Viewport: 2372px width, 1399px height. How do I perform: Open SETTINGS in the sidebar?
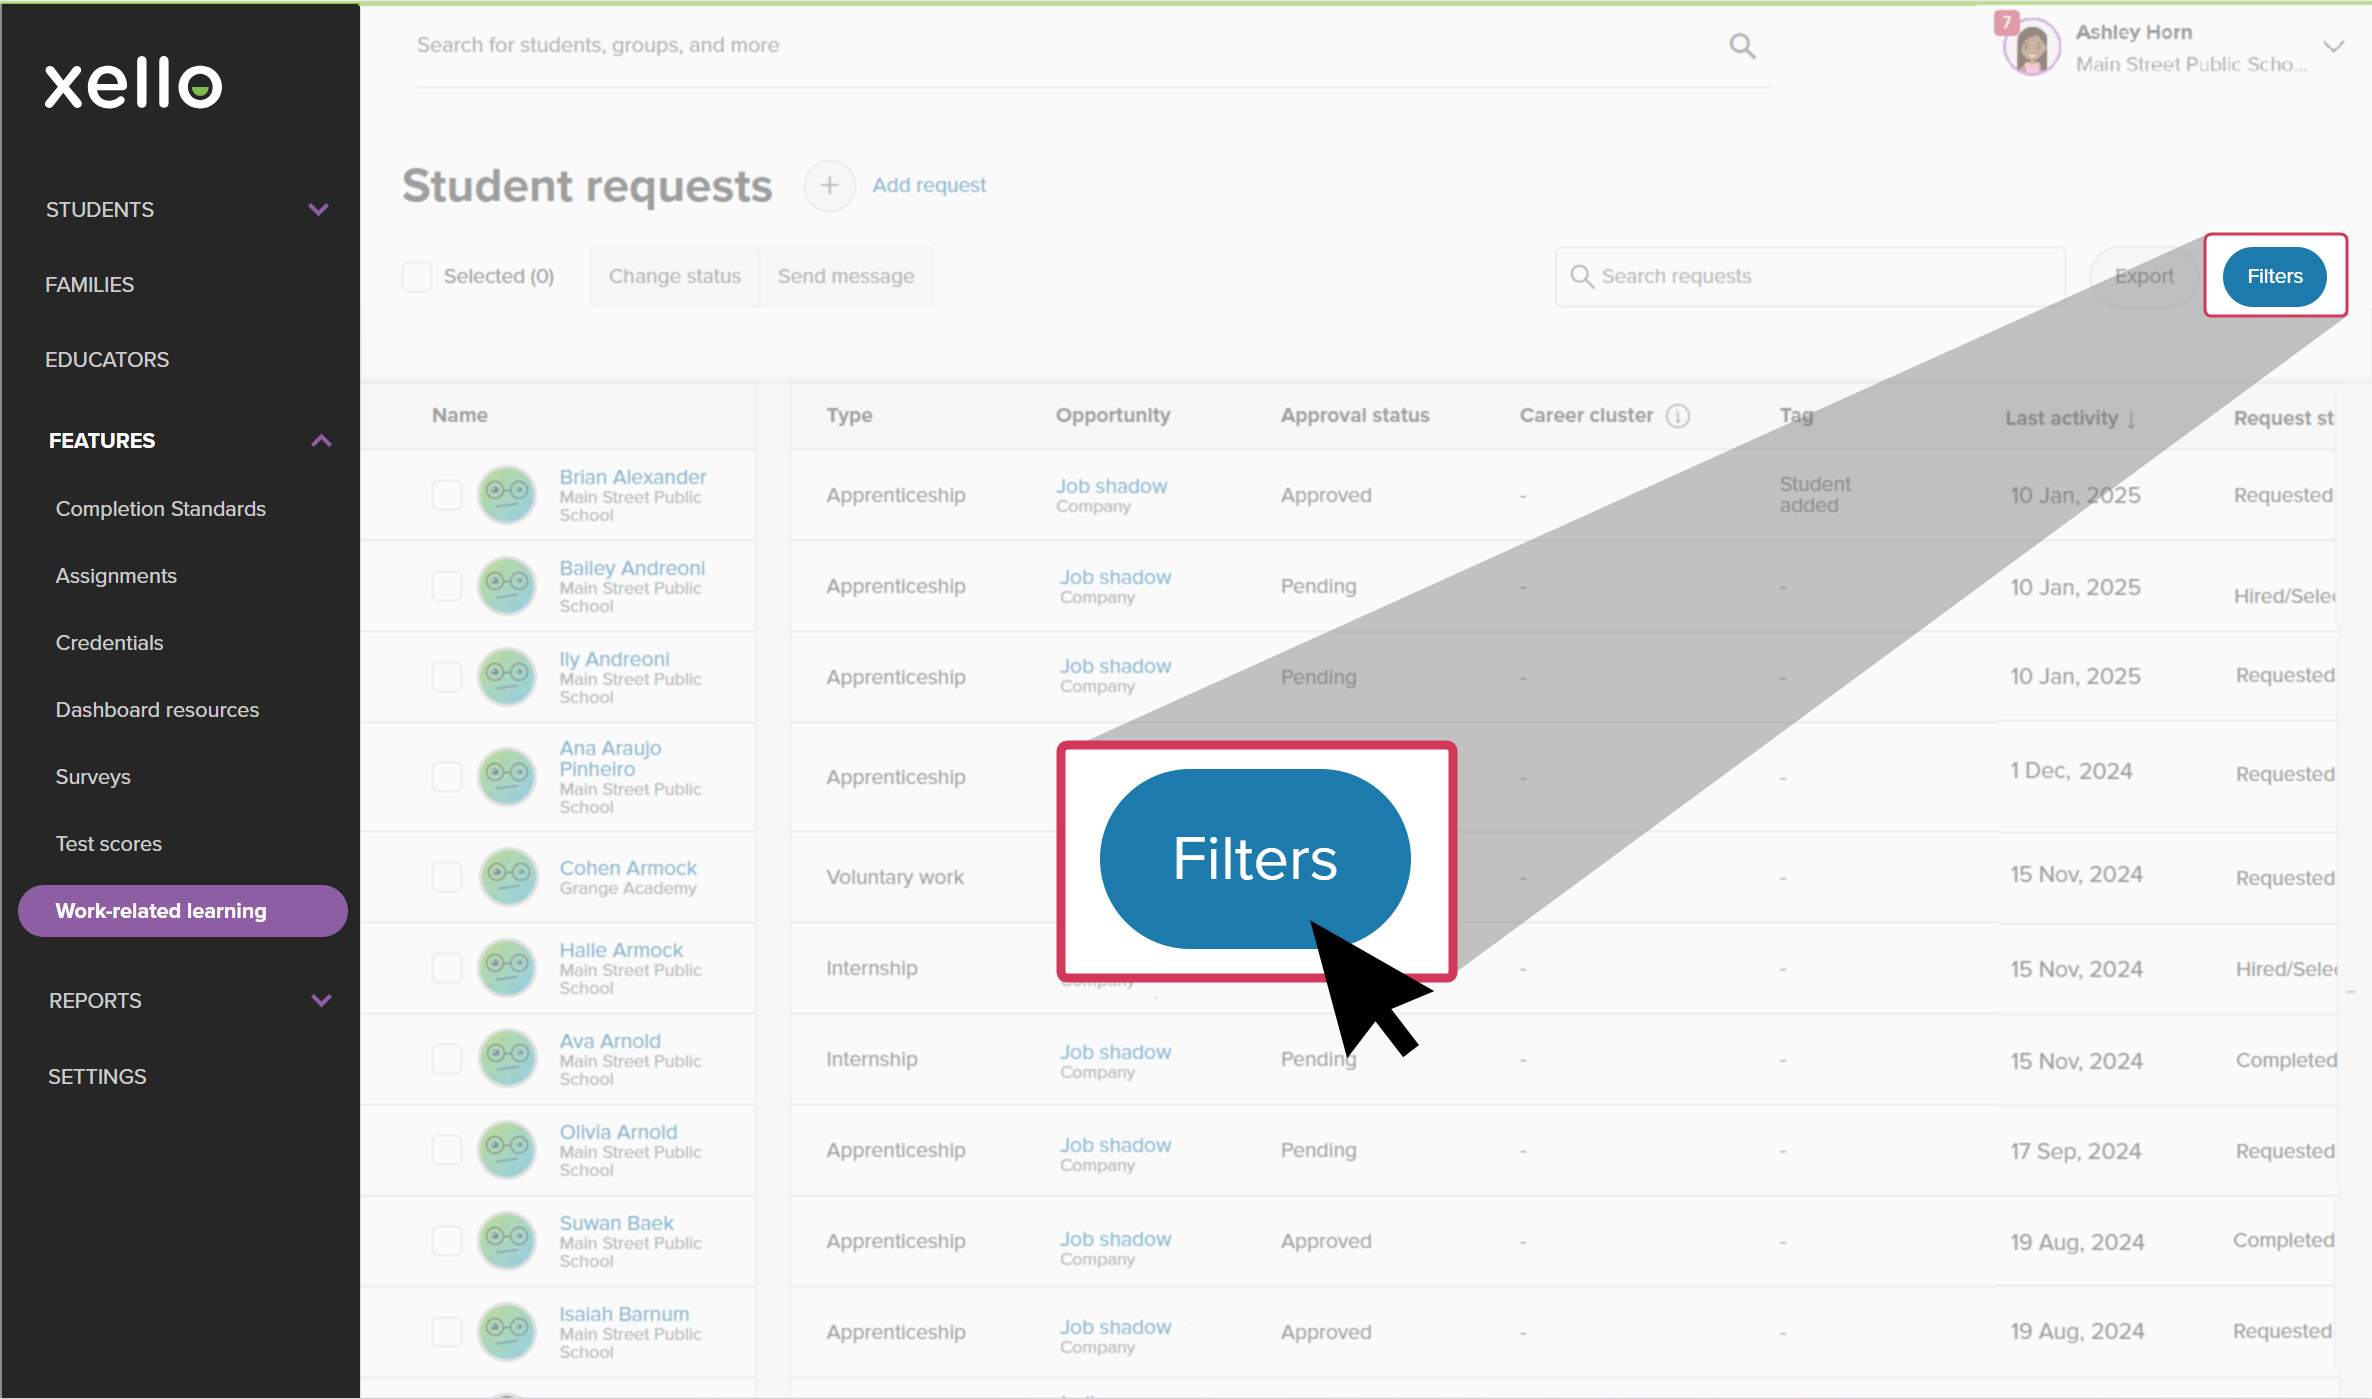pyautogui.click(x=97, y=1077)
